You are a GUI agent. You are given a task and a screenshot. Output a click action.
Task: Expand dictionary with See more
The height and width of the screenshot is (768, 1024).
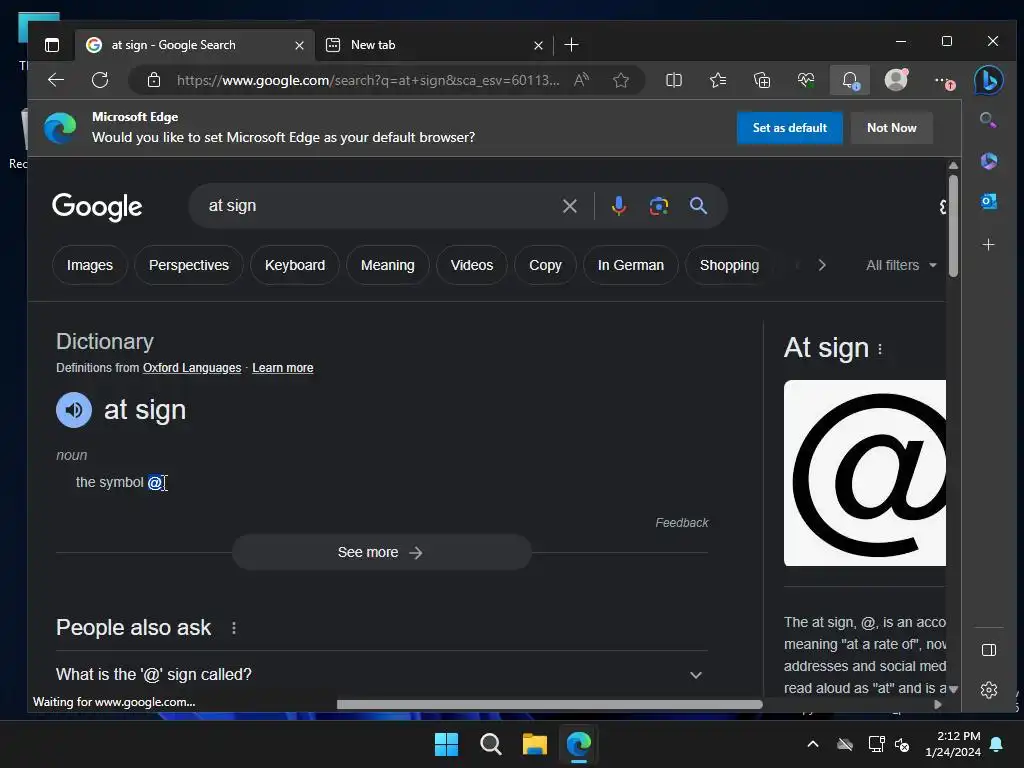381,552
